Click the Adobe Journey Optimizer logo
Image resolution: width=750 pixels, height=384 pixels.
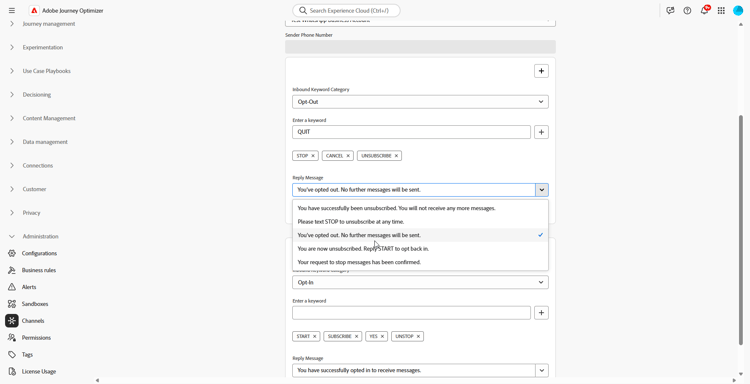[34, 11]
